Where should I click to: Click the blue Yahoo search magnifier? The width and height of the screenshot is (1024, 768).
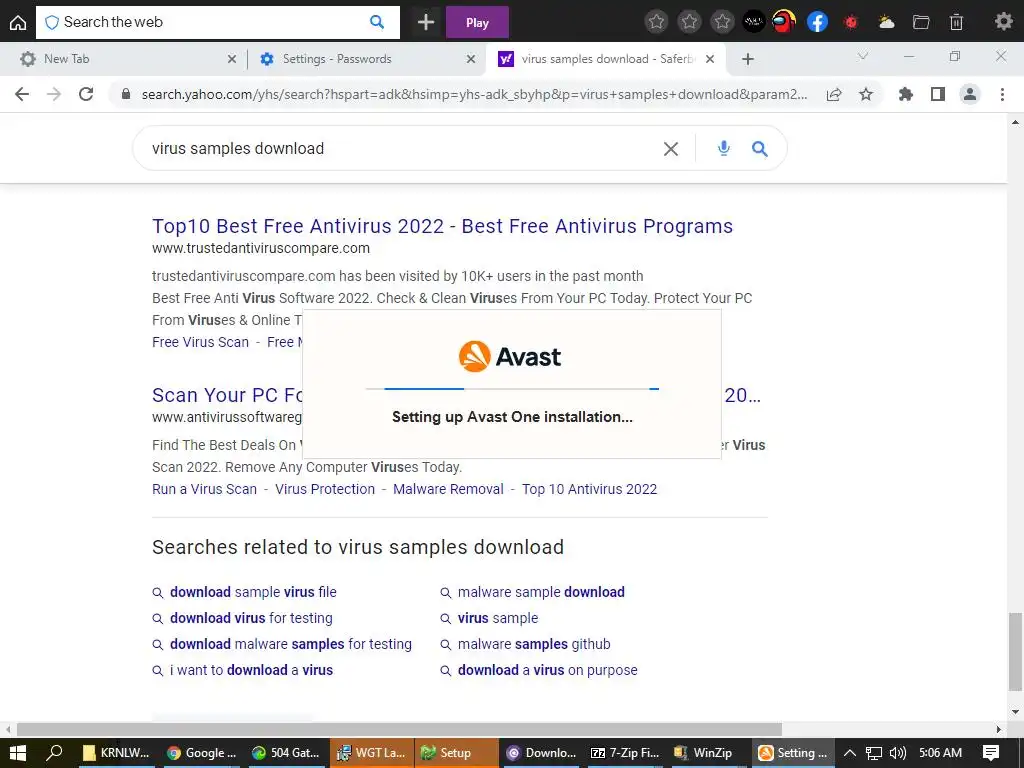[x=760, y=149]
